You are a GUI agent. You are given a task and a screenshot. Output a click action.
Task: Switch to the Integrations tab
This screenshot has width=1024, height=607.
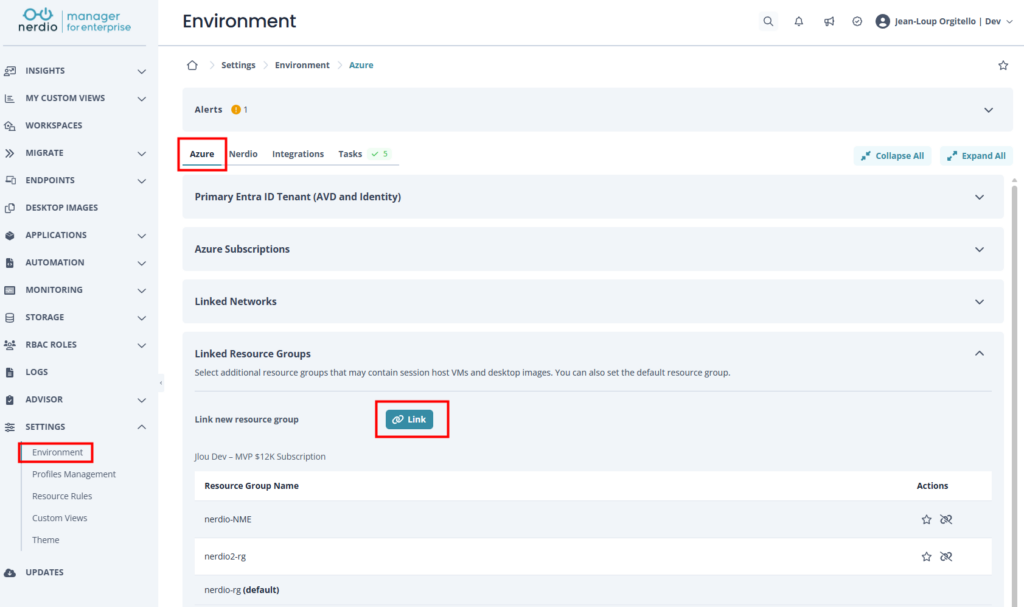point(298,154)
